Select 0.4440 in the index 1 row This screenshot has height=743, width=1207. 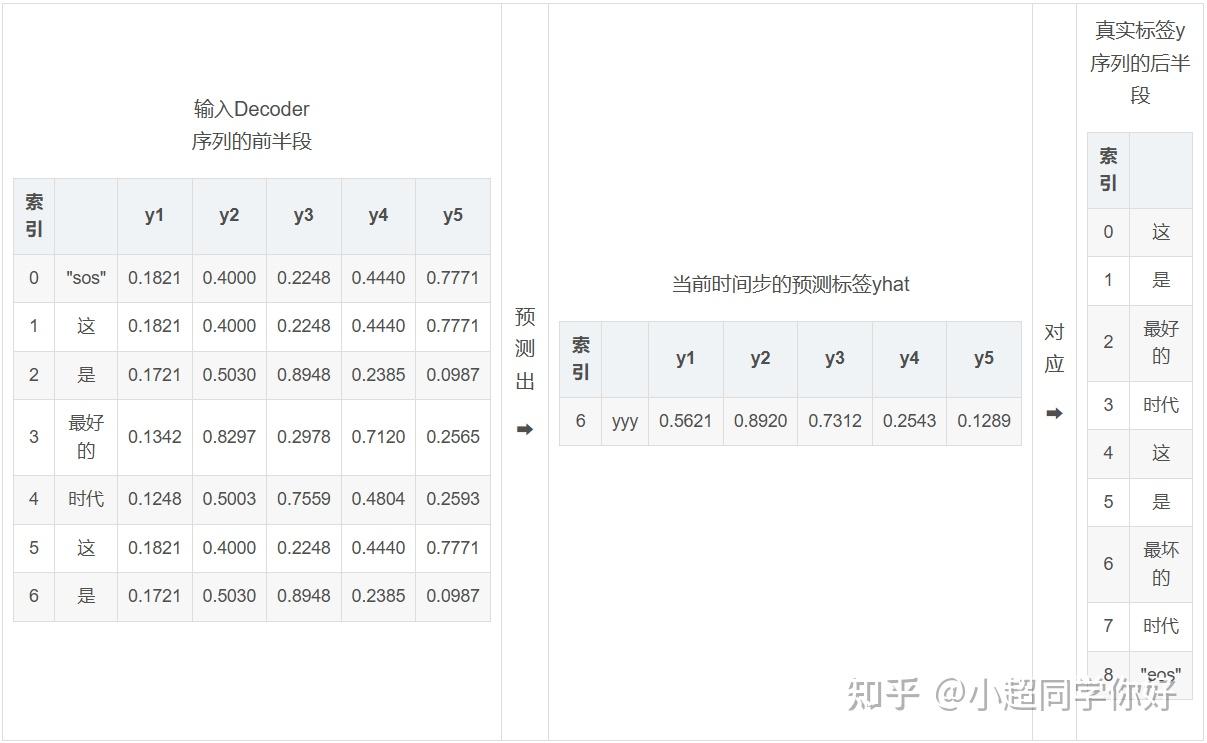[x=378, y=326]
